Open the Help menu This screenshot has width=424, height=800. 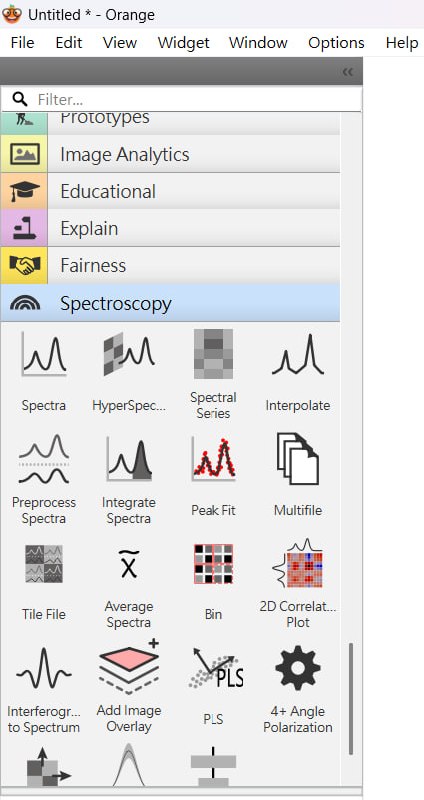tap(402, 42)
